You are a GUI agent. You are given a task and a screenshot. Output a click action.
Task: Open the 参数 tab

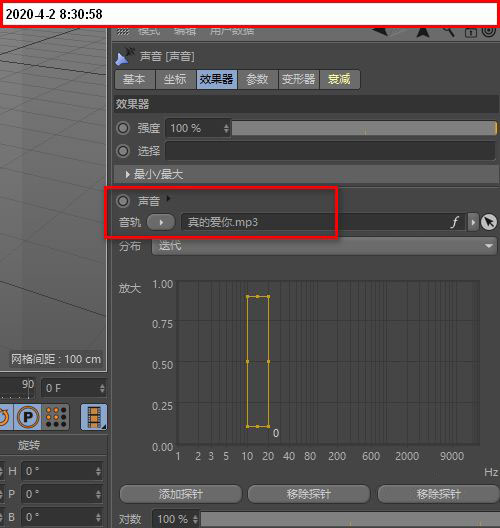258,79
